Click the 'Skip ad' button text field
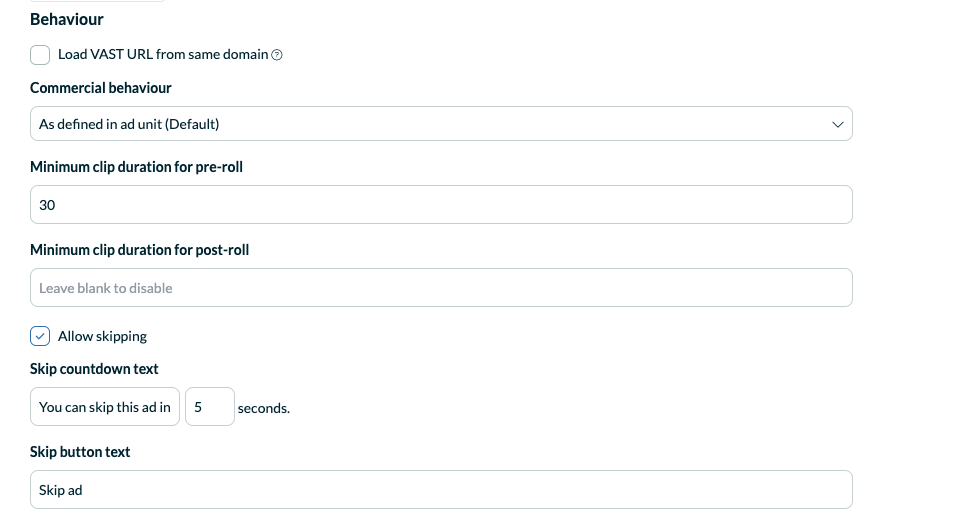 pyautogui.click(x=441, y=490)
